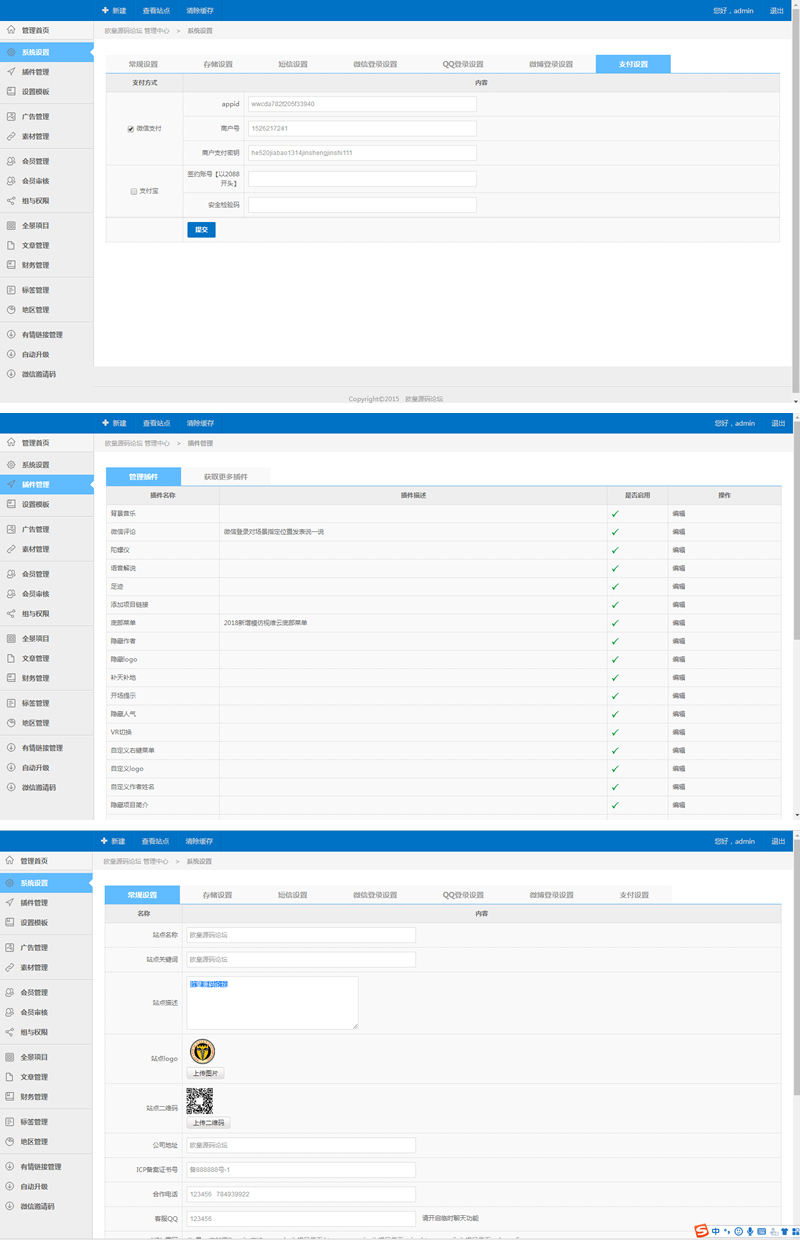Image resolution: width=800 pixels, height=1256 pixels.
Task: Click into the ICP备案证书号 text field
Action: coord(300,1170)
